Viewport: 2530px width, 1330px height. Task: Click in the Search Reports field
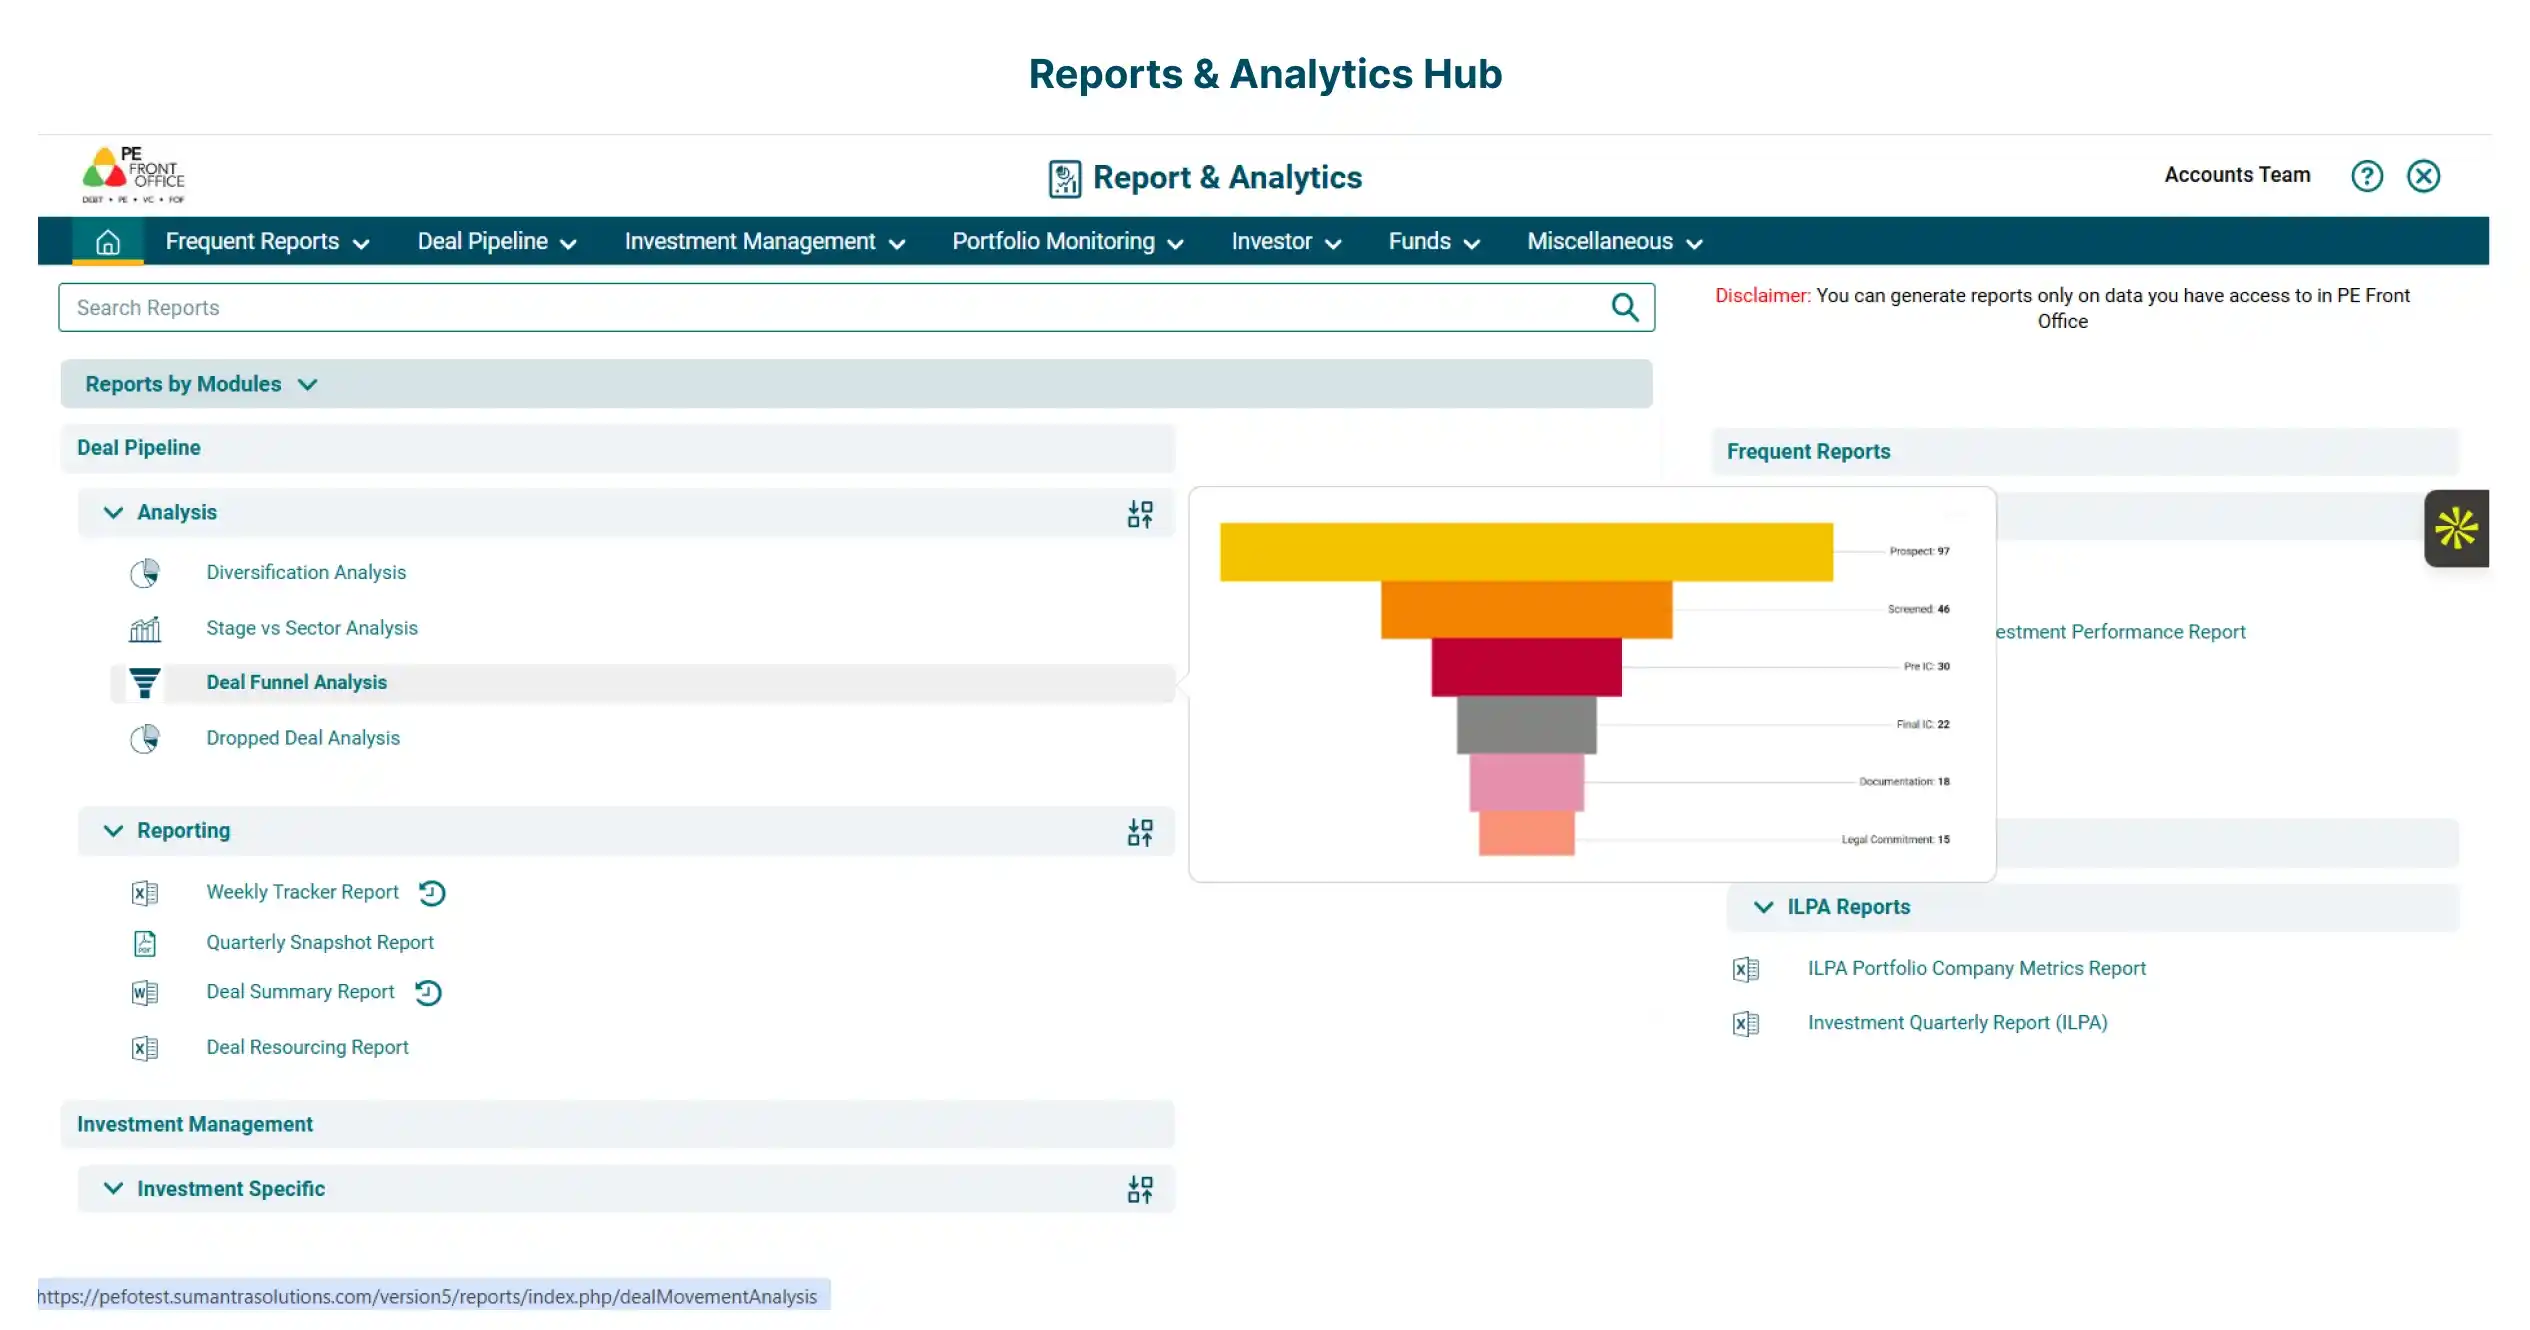point(856,307)
